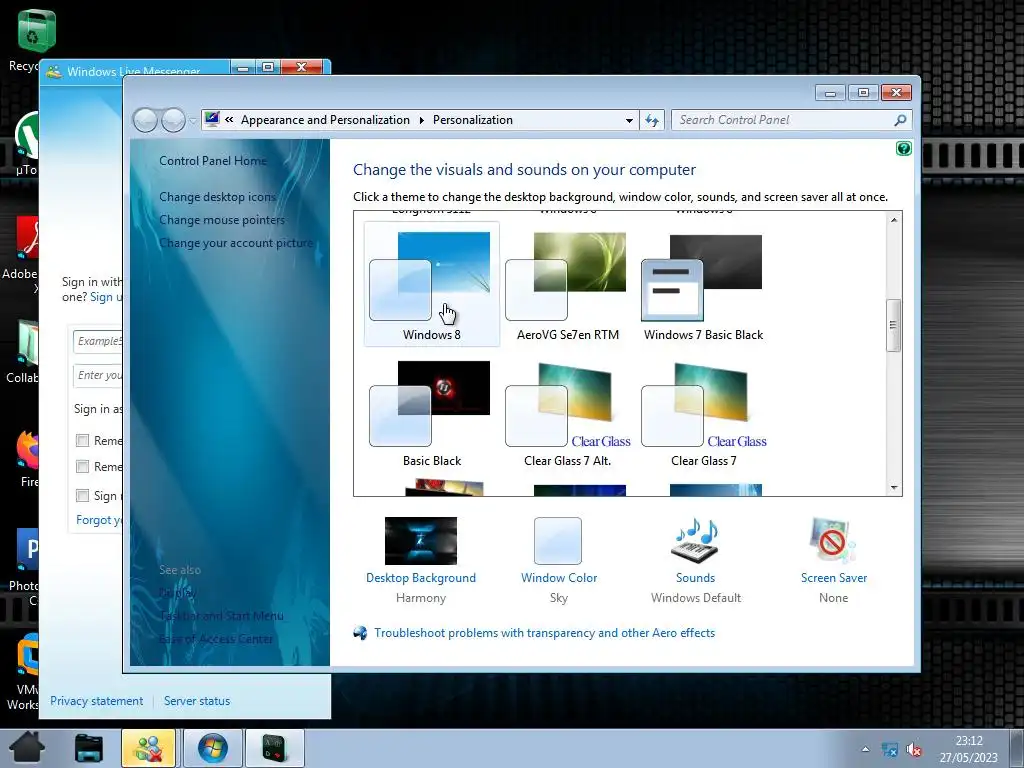Open the taskbar clock showing 23:12
Image resolution: width=1024 pixels, height=768 pixels.
[969, 749]
